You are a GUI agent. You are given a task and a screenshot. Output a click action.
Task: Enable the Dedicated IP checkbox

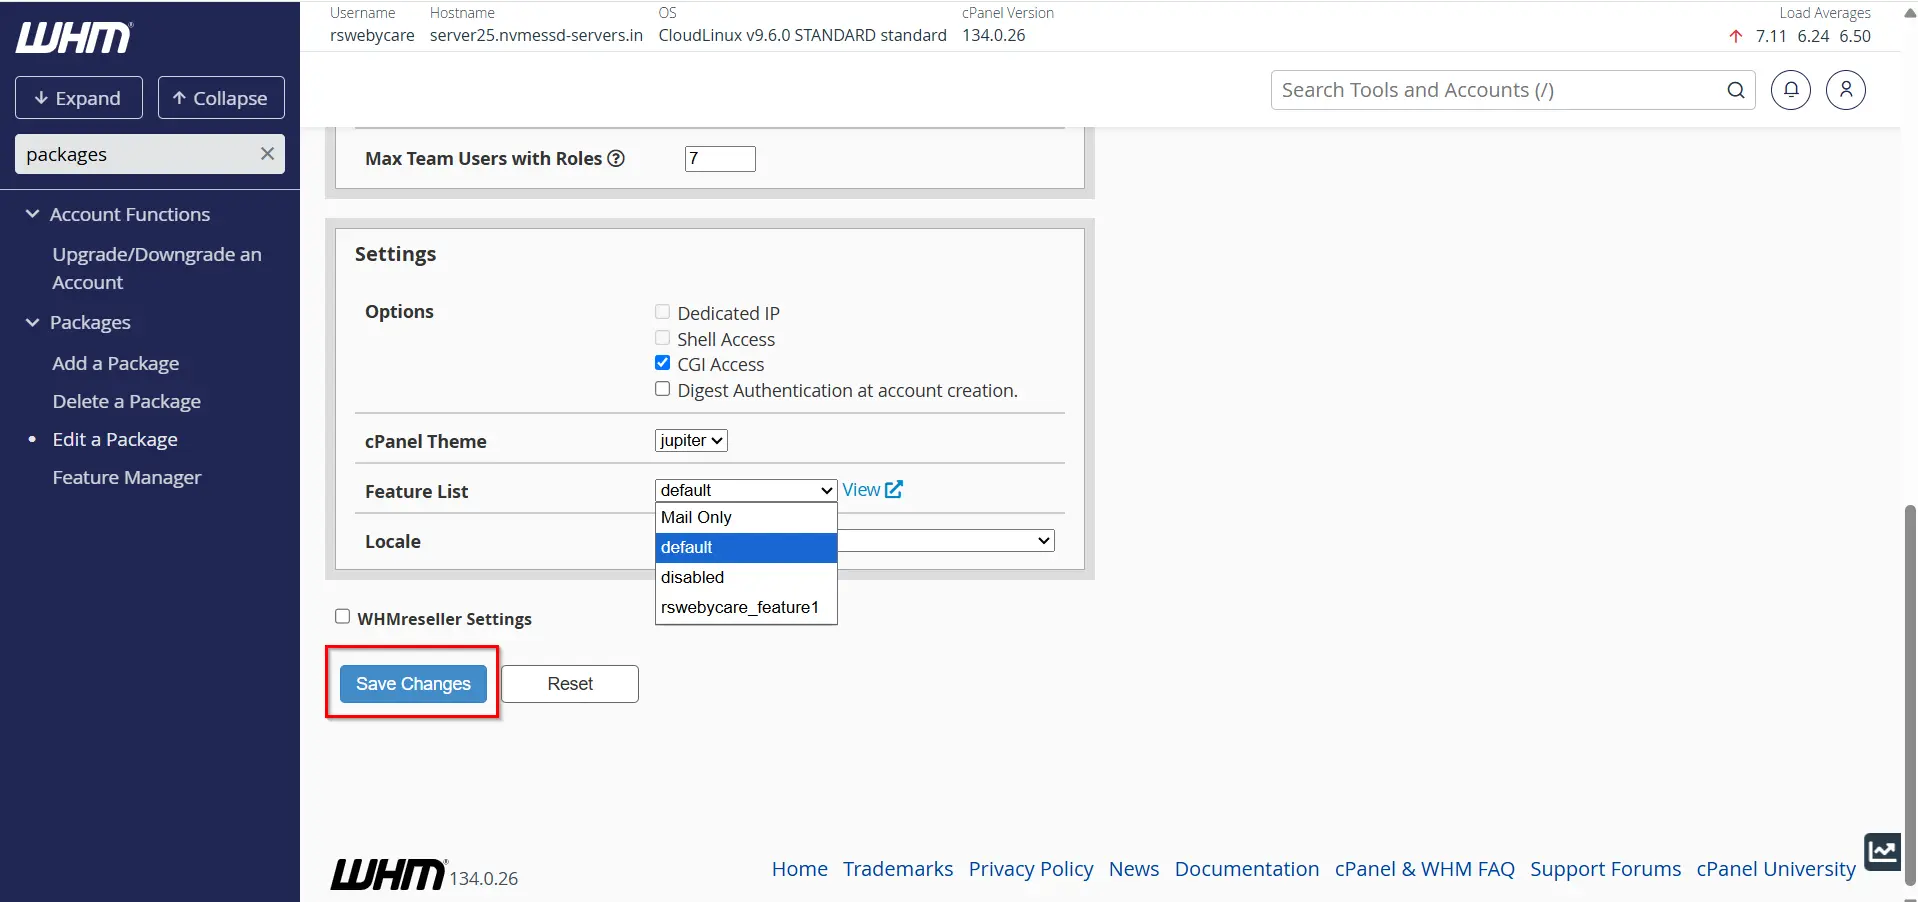(662, 312)
